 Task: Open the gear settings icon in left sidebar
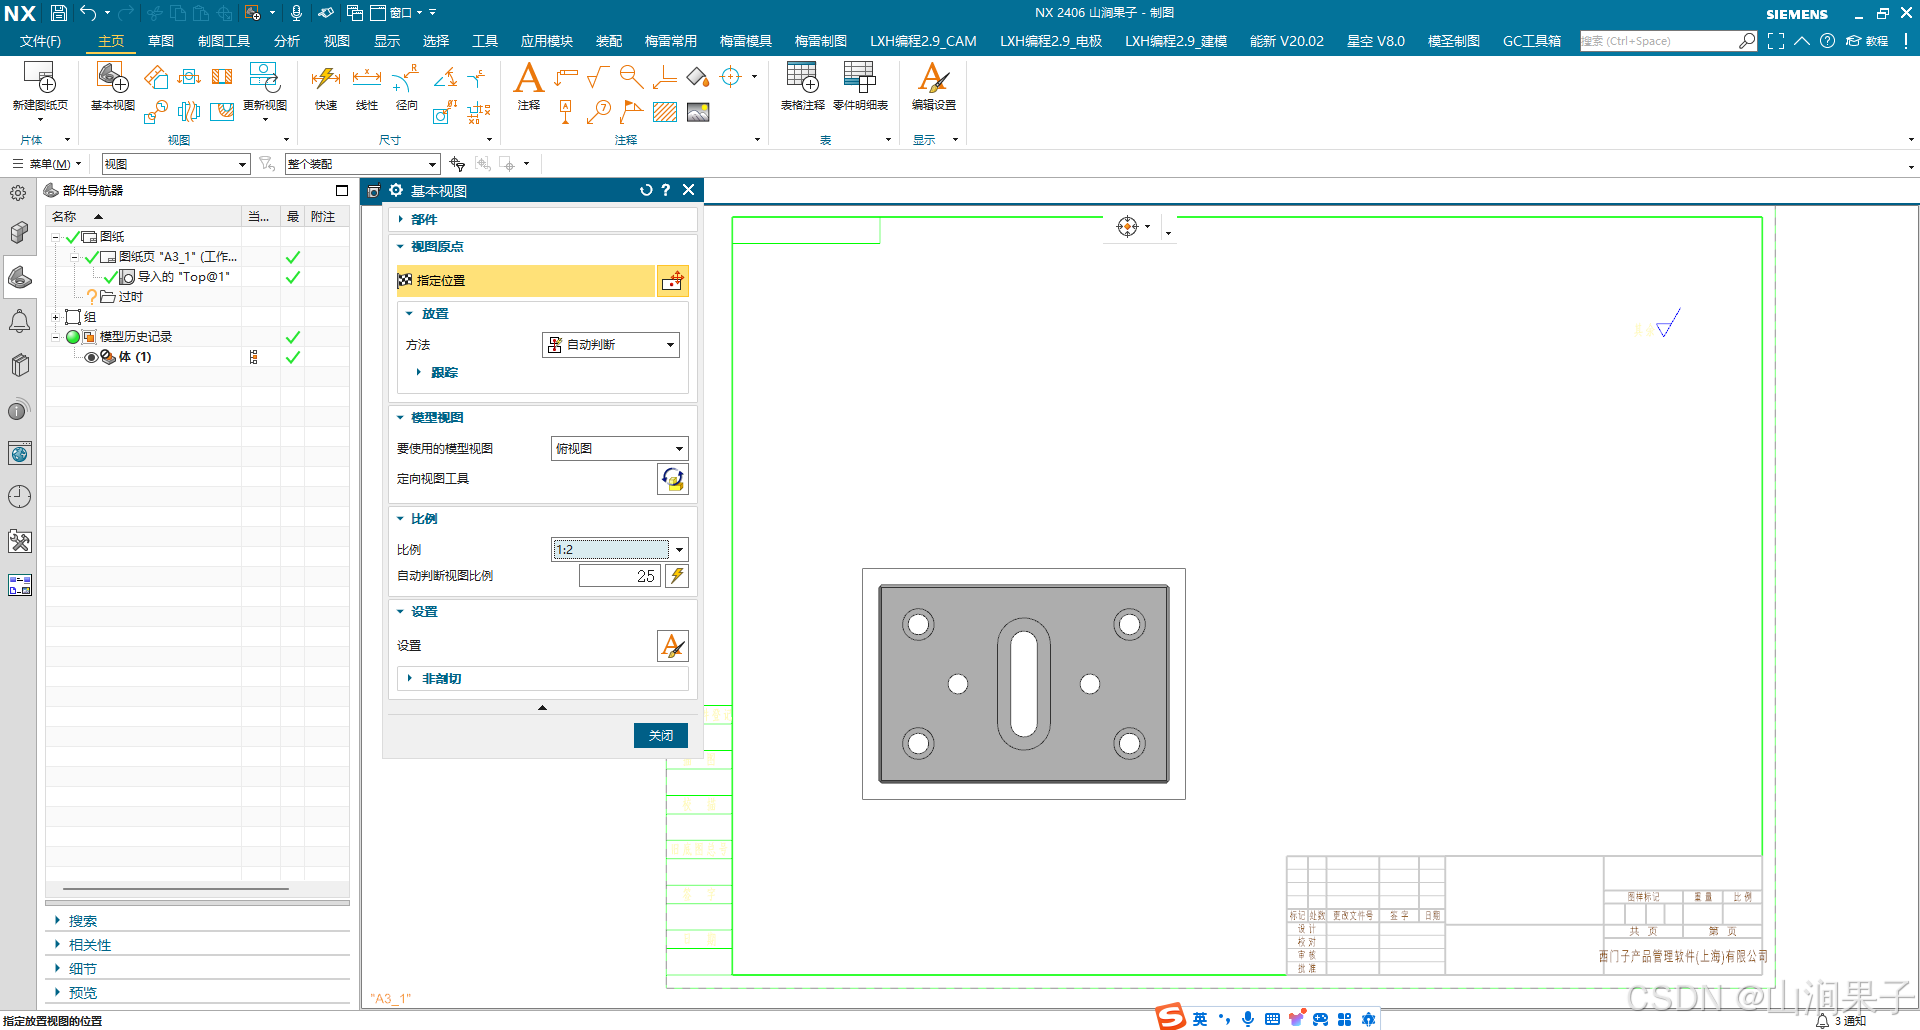tap(19, 193)
